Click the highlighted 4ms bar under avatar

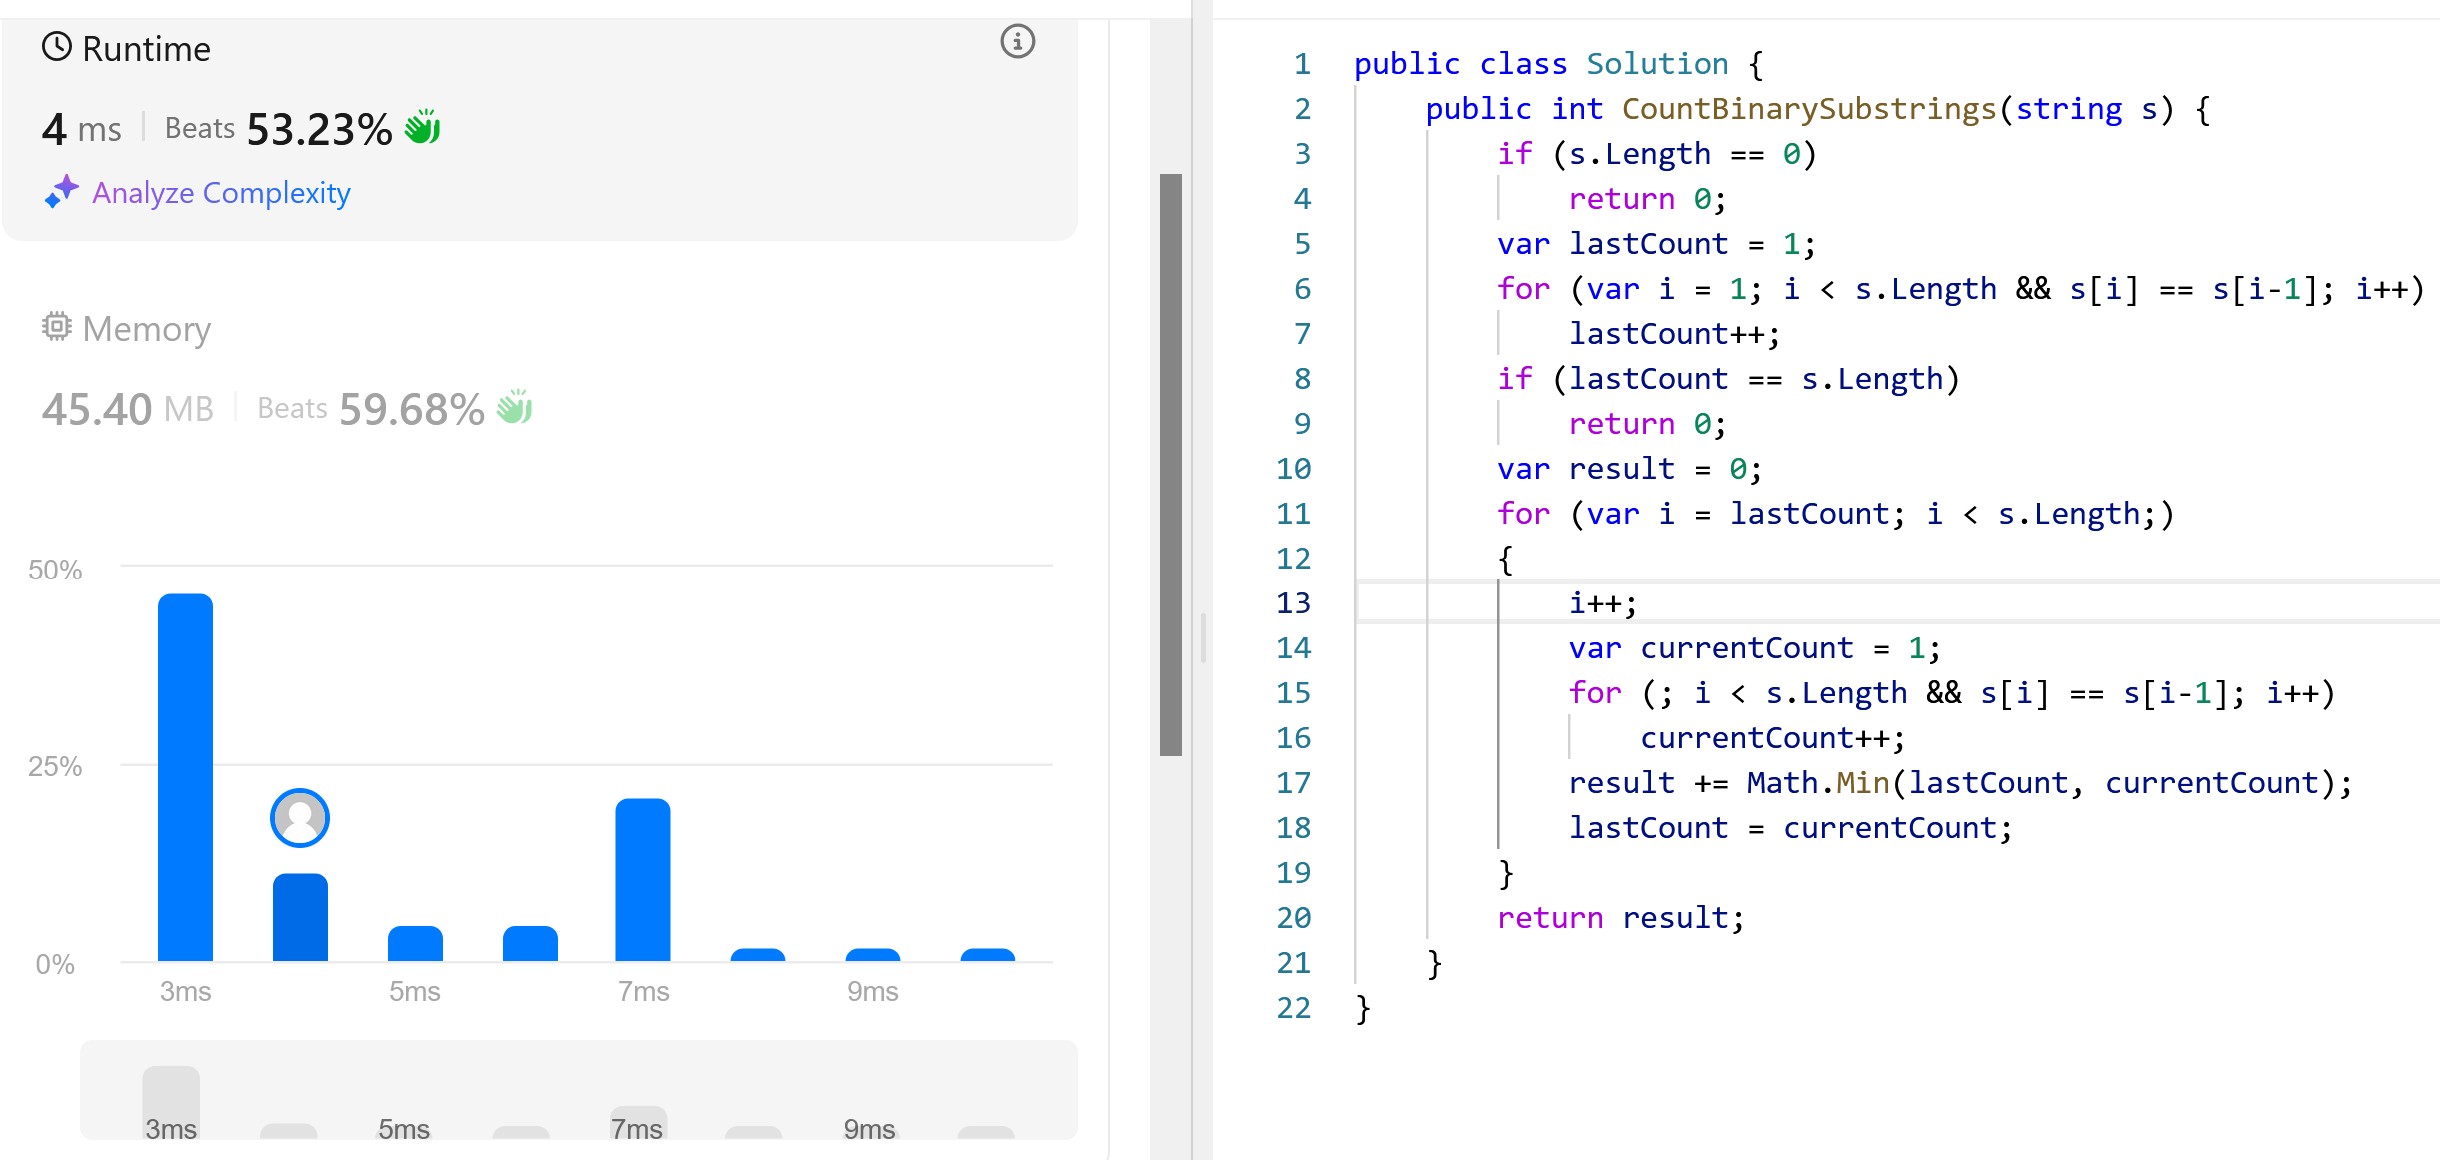coord(300,917)
